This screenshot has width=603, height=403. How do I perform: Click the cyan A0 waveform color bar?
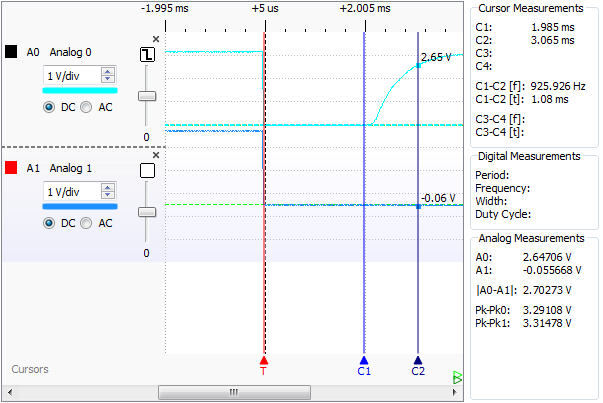[80, 91]
